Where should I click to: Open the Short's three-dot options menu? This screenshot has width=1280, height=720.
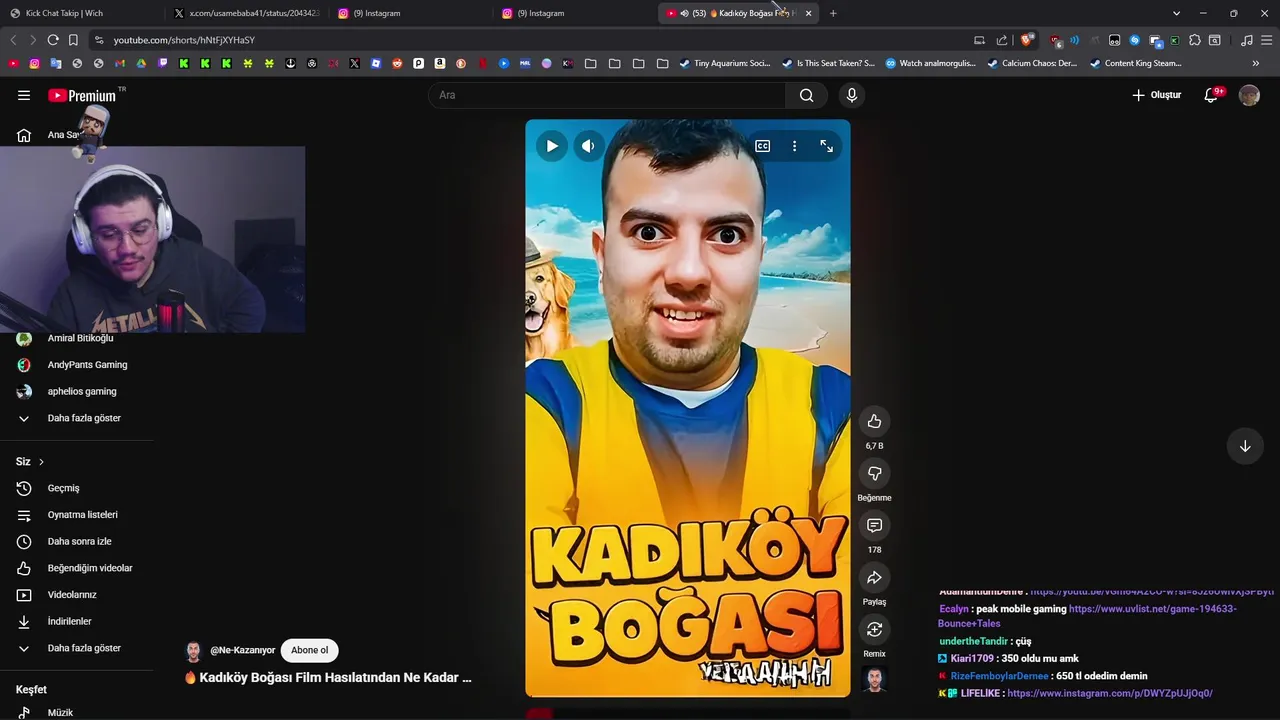794,146
